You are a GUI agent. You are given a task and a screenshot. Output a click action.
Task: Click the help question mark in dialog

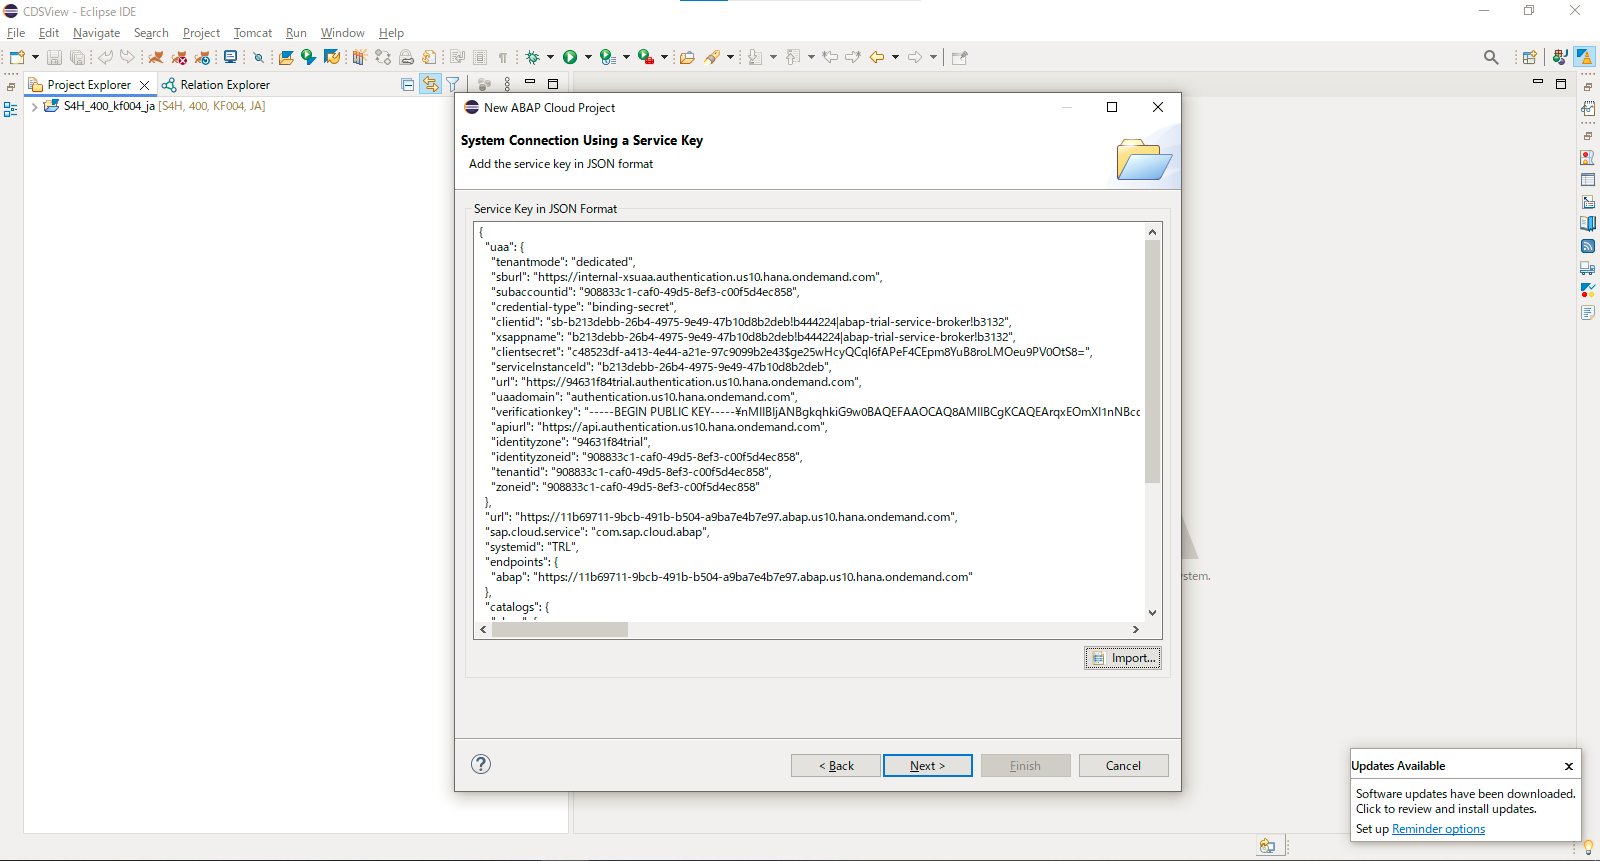[x=481, y=764]
